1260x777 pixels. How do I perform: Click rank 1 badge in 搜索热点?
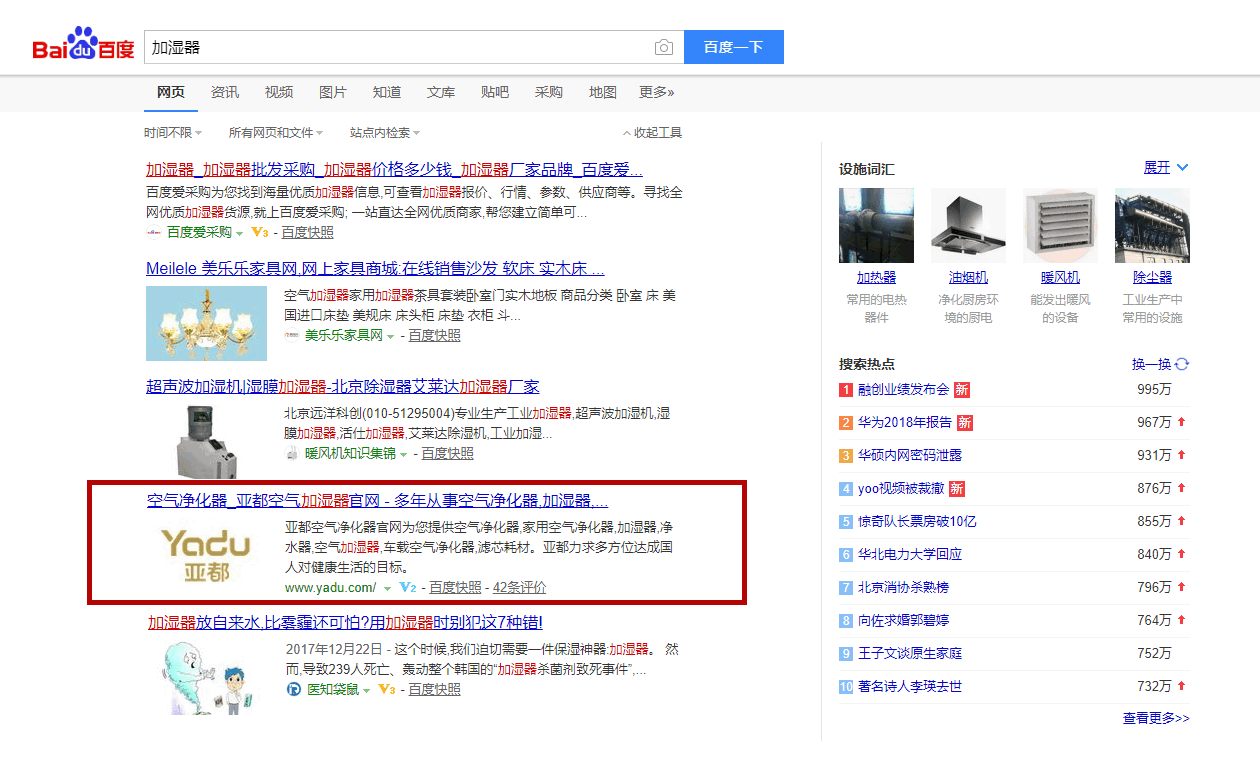pos(846,389)
